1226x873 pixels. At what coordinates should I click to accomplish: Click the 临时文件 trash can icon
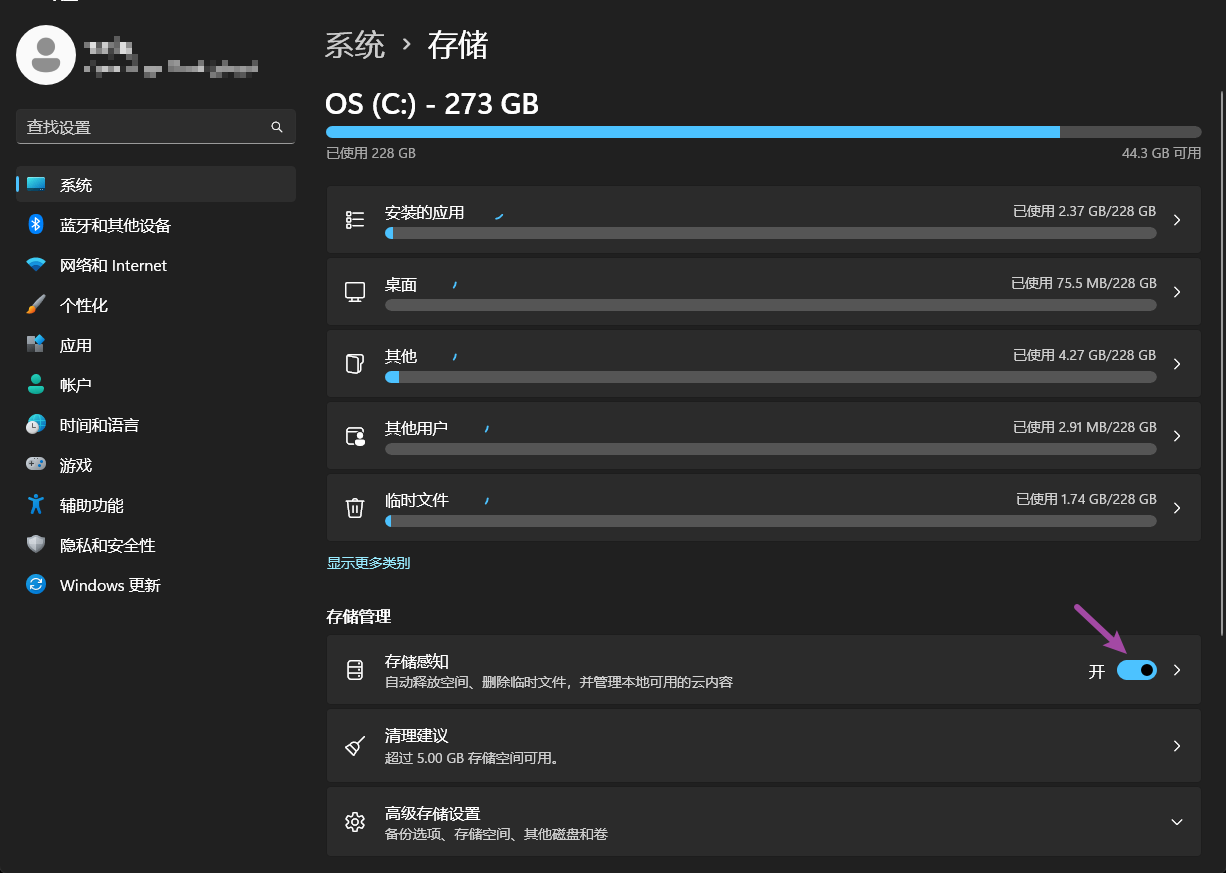pos(355,508)
